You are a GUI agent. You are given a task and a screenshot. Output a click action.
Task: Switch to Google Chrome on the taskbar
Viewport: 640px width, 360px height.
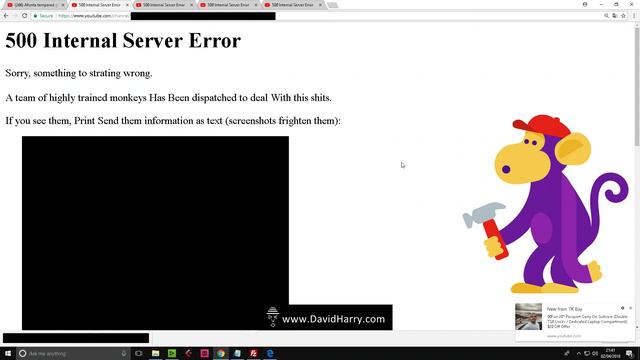pyautogui.click(x=221, y=353)
